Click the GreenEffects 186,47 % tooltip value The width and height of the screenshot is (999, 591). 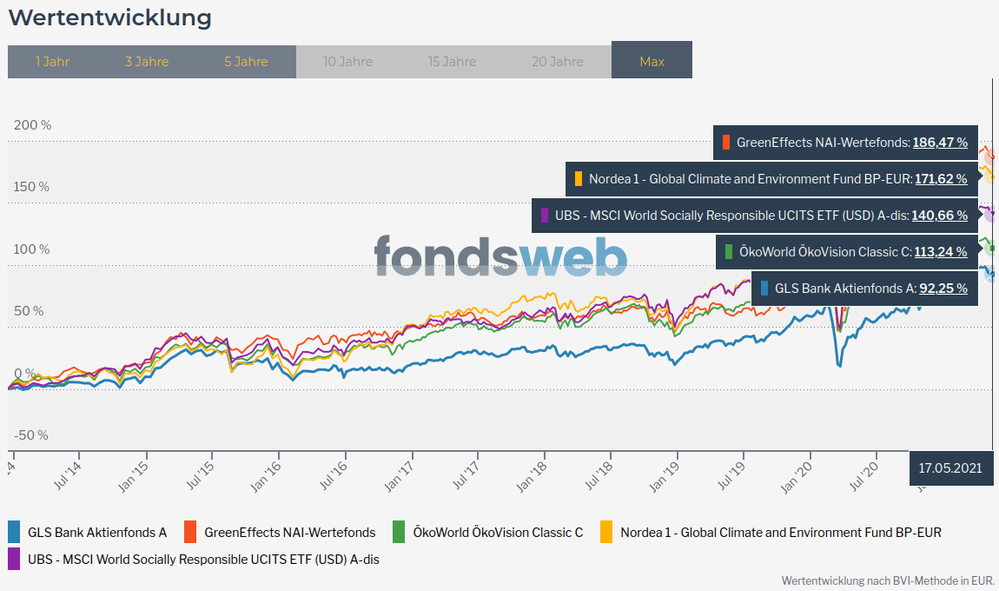click(x=939, y=143)
